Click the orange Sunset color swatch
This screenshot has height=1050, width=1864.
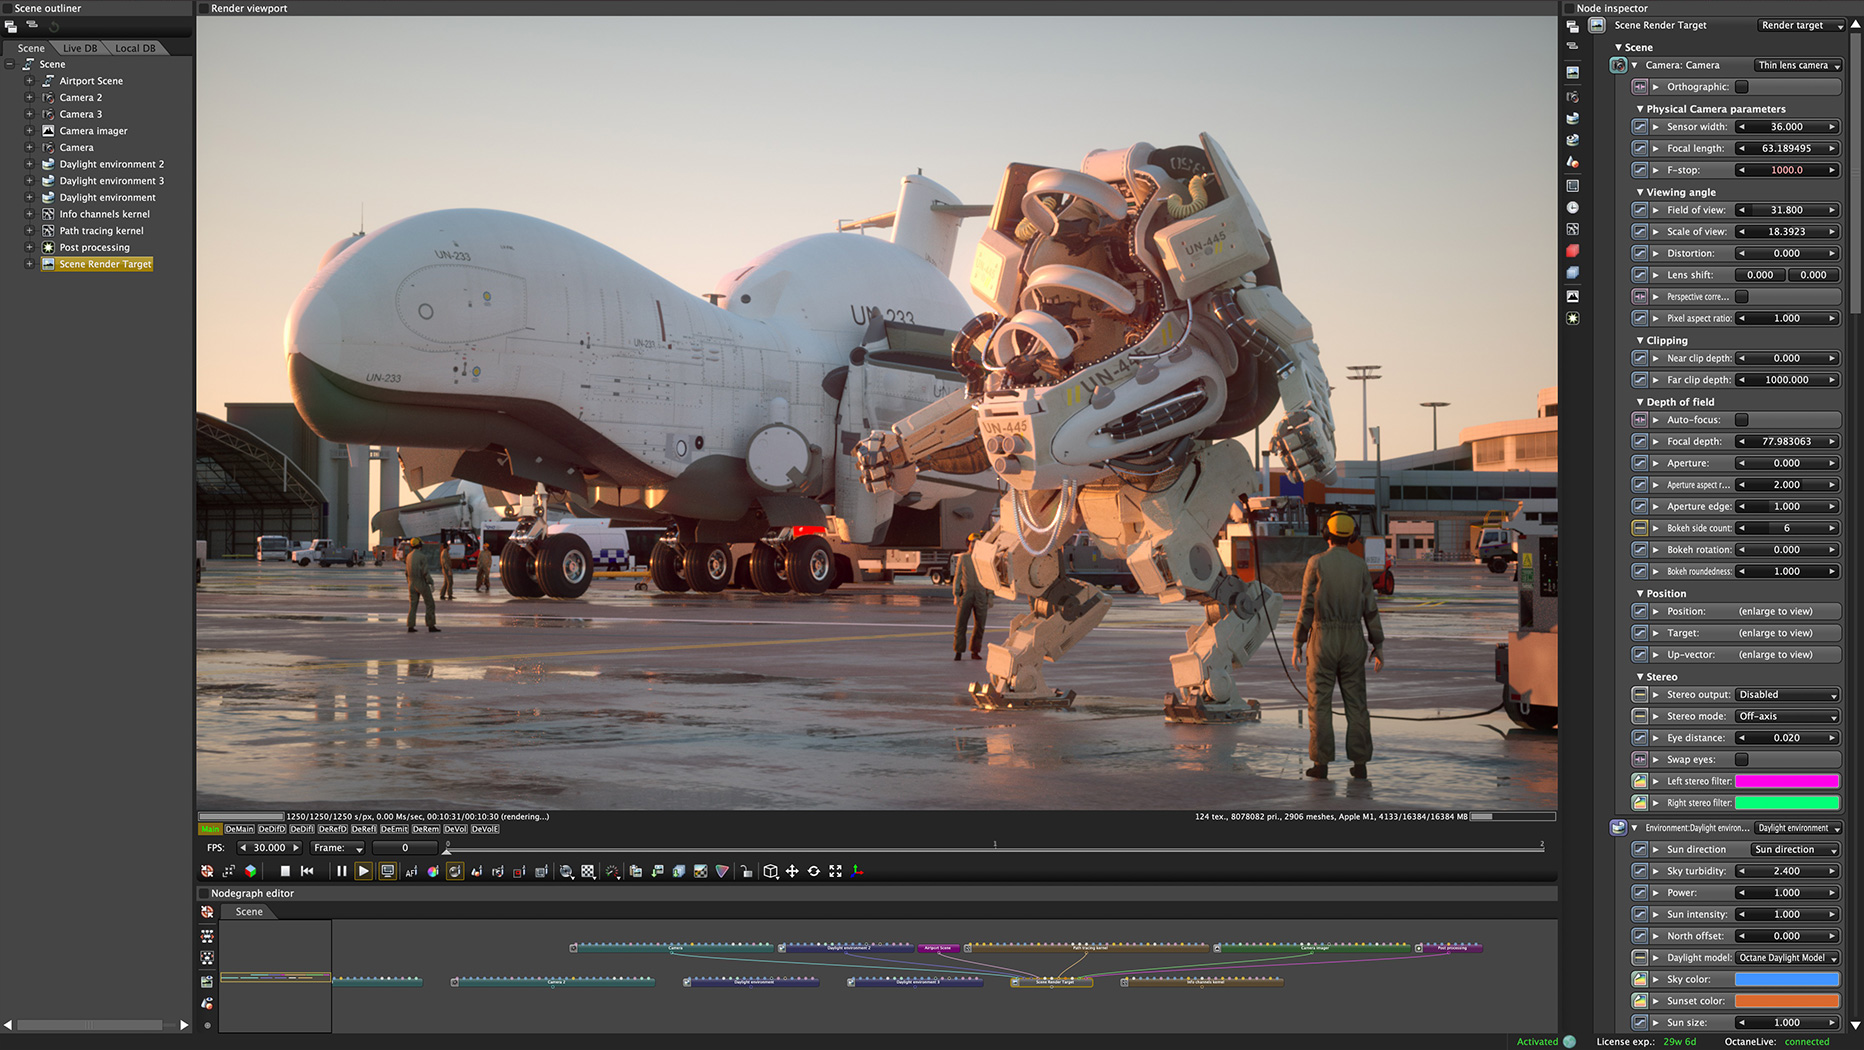click(1787, 1001)
